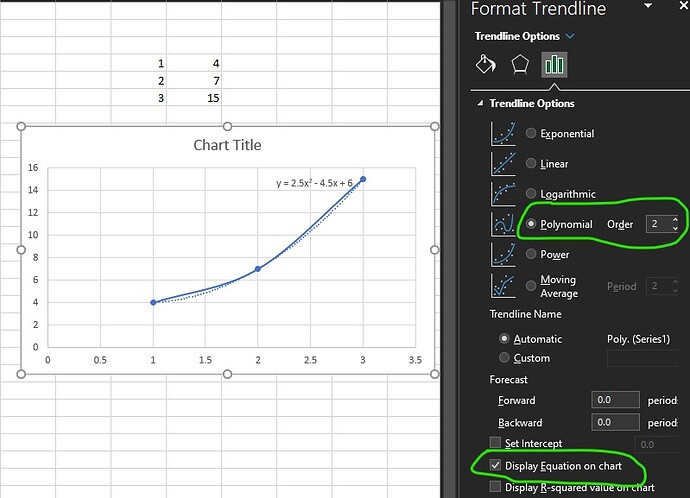The image size is (690, 498).
Task: Click the data point at x equals 3
Action: (363, 179)
